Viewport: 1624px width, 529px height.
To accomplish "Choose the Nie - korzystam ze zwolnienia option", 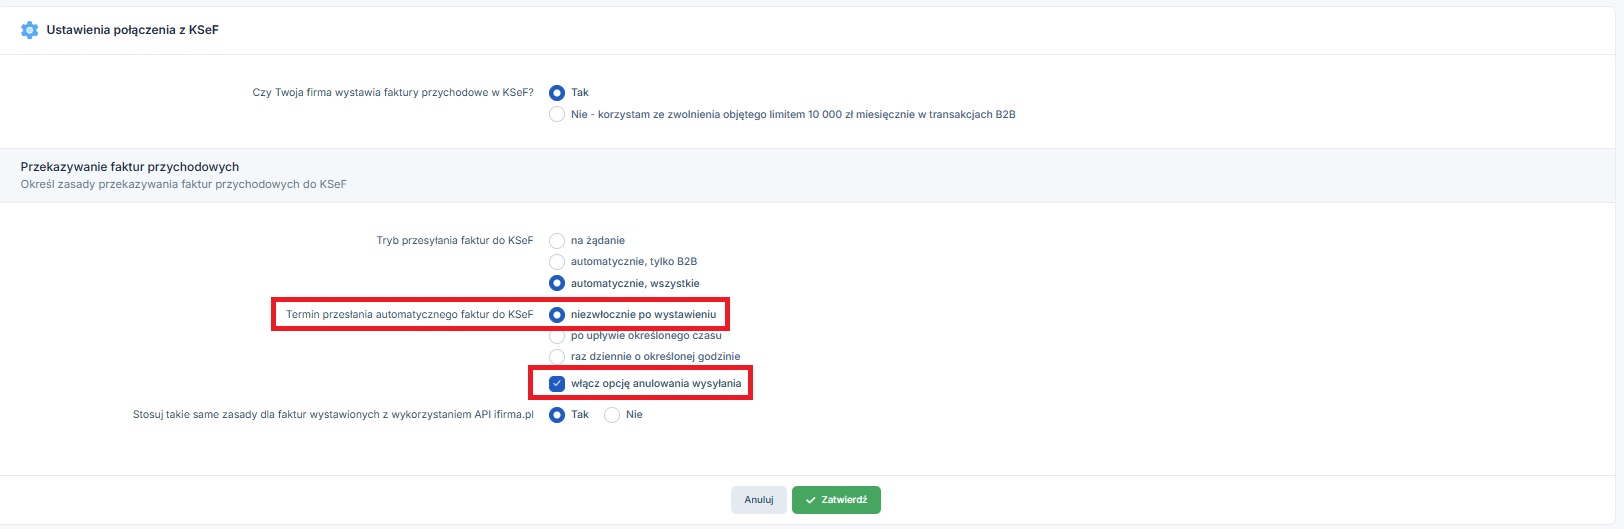I will (557, 115).
